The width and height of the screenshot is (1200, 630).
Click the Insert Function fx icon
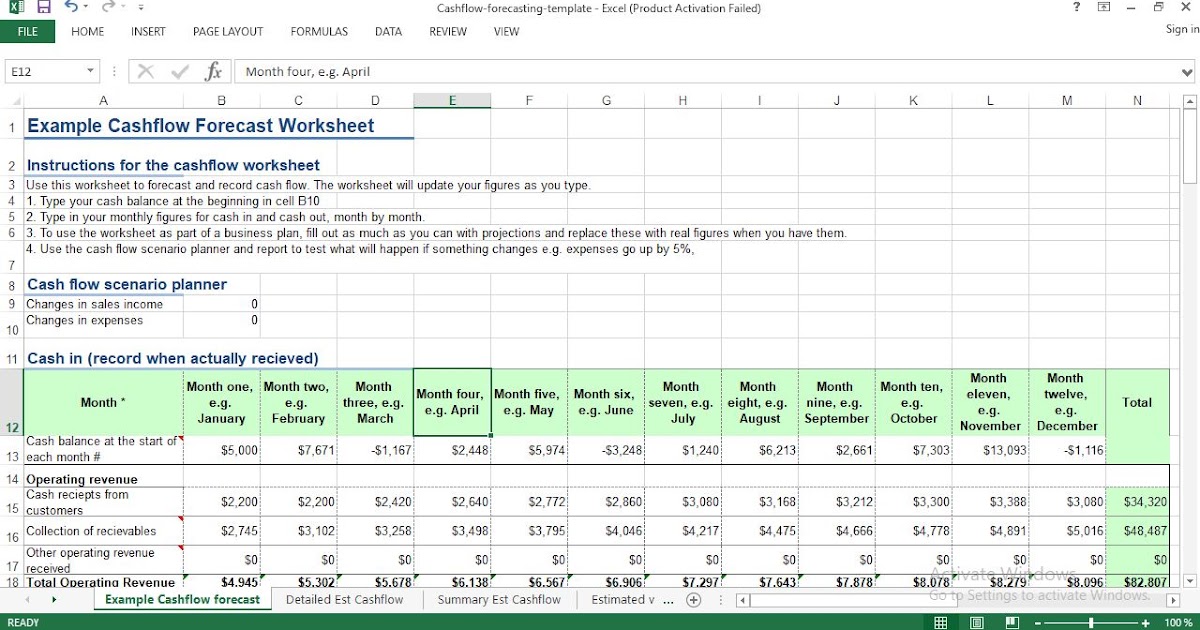pyautogui.click(x=213, y=71)
